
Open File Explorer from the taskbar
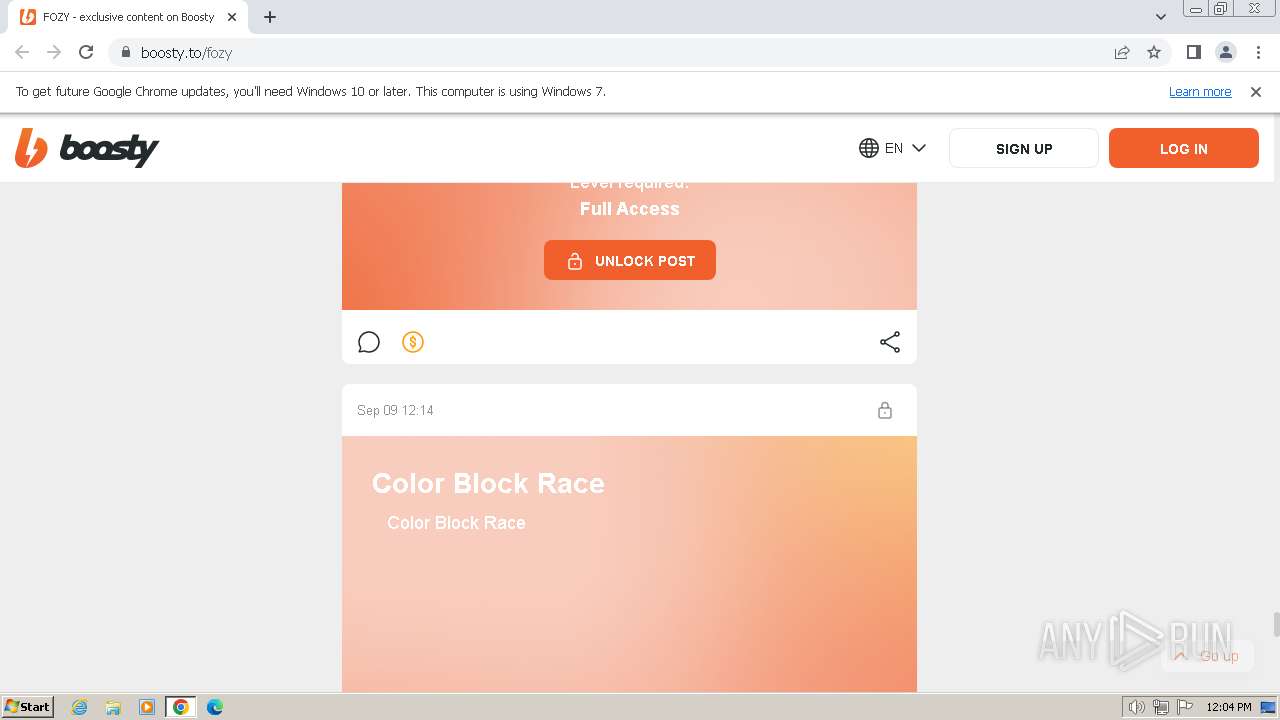113,707
